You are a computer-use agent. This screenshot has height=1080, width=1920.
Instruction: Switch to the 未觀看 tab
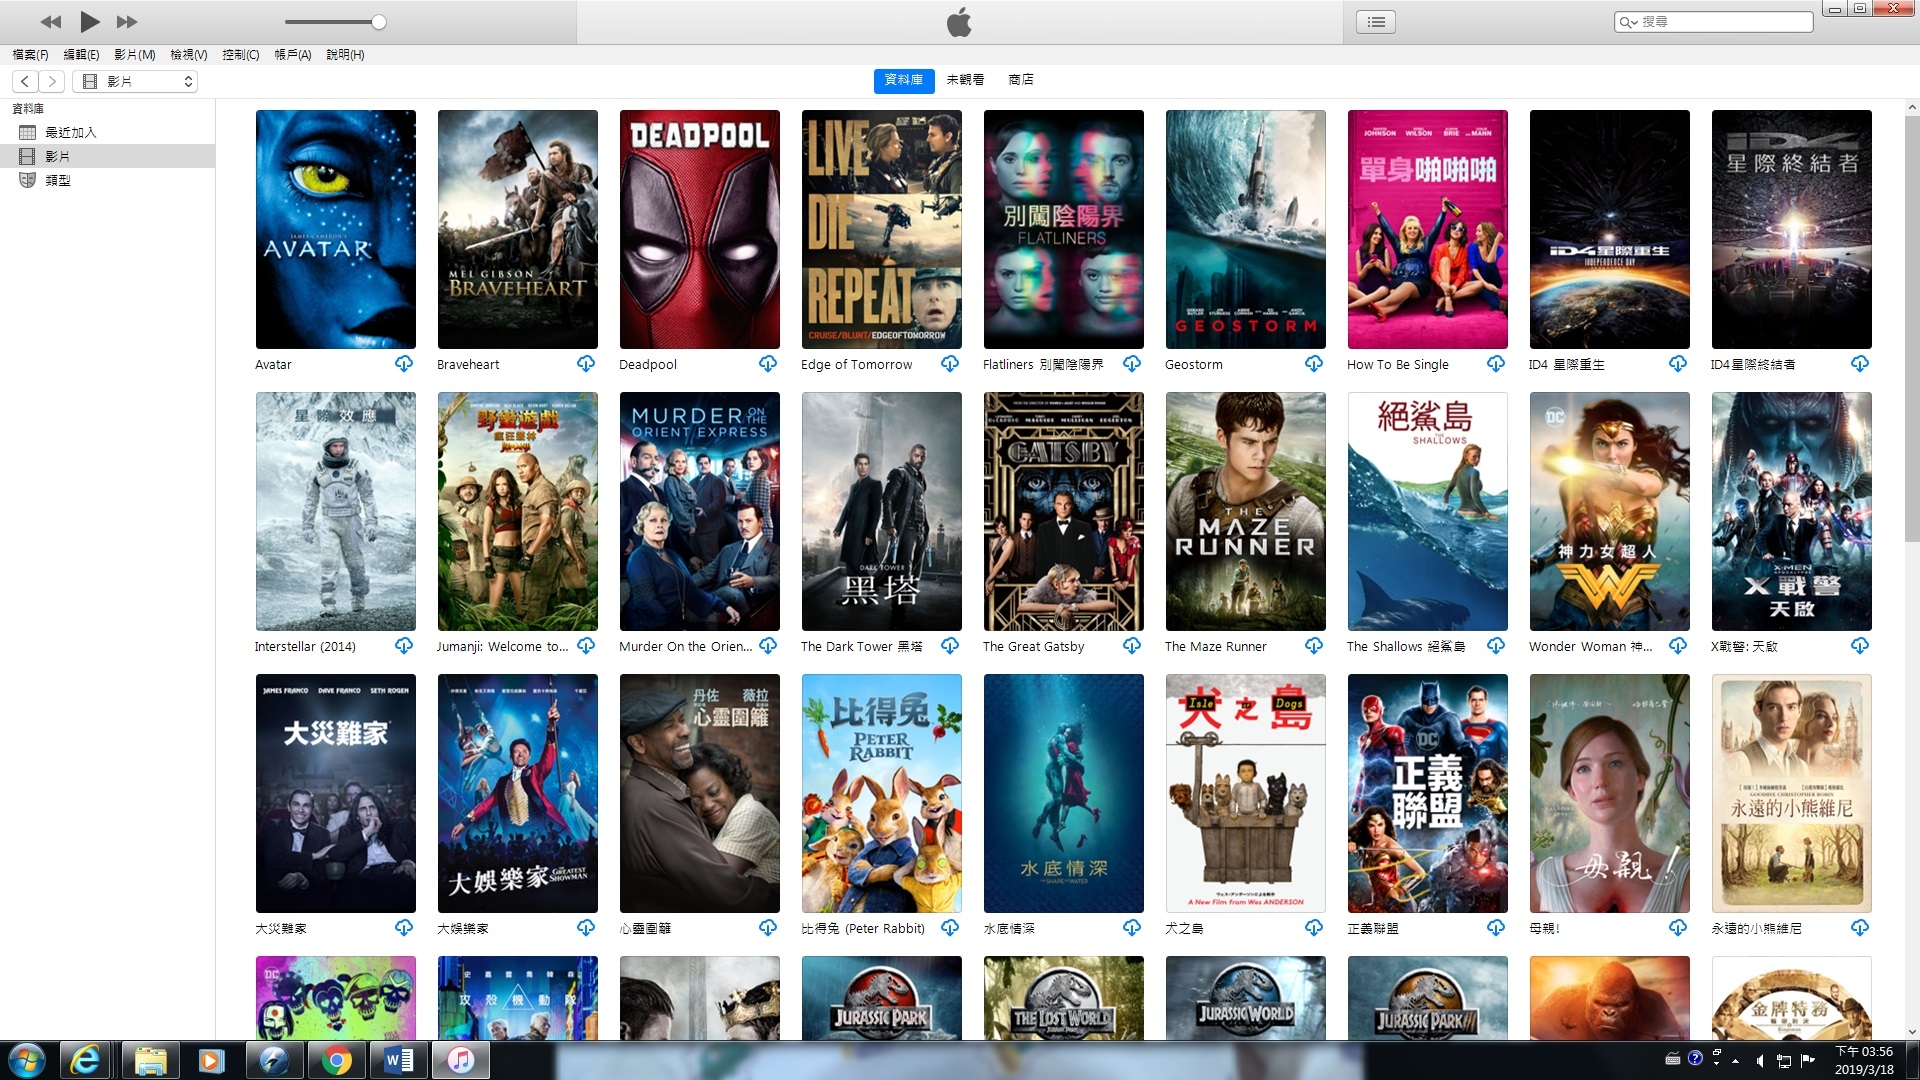(965, 80)
